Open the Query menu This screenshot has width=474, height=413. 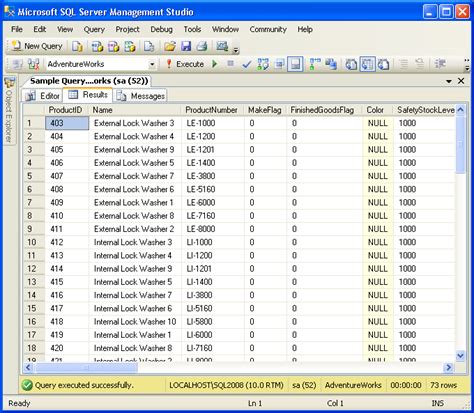94,29
